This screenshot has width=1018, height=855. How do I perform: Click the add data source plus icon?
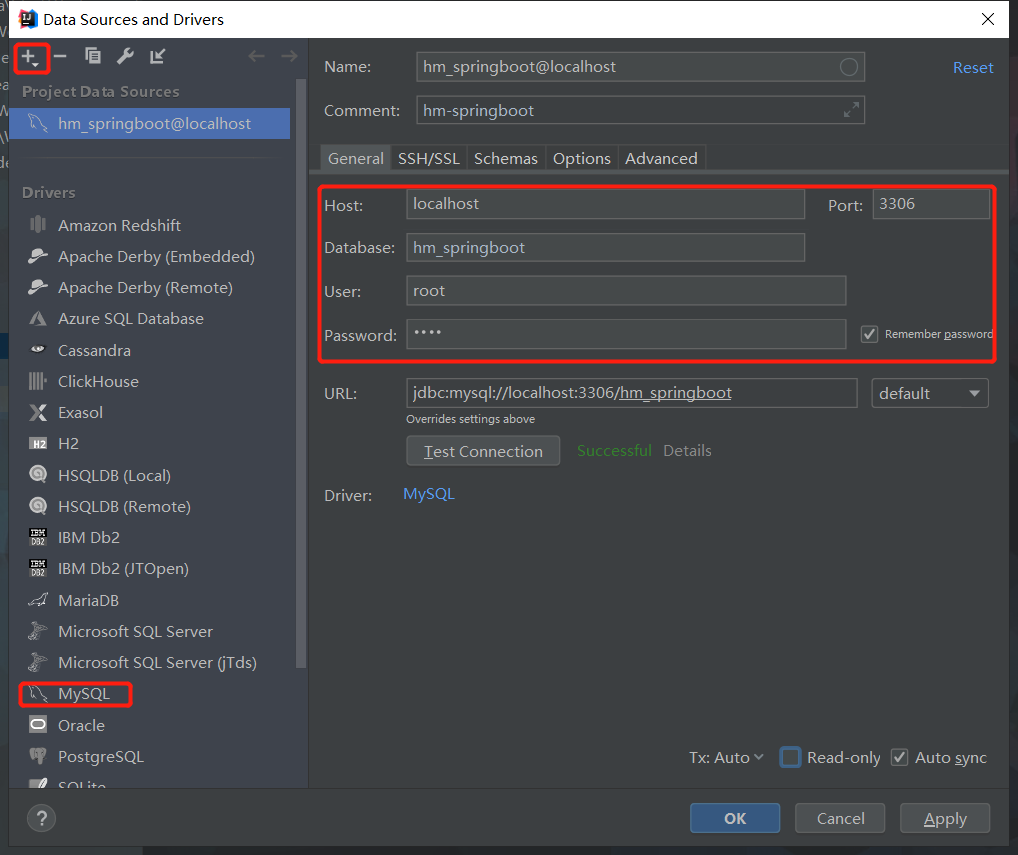[31, 58]
